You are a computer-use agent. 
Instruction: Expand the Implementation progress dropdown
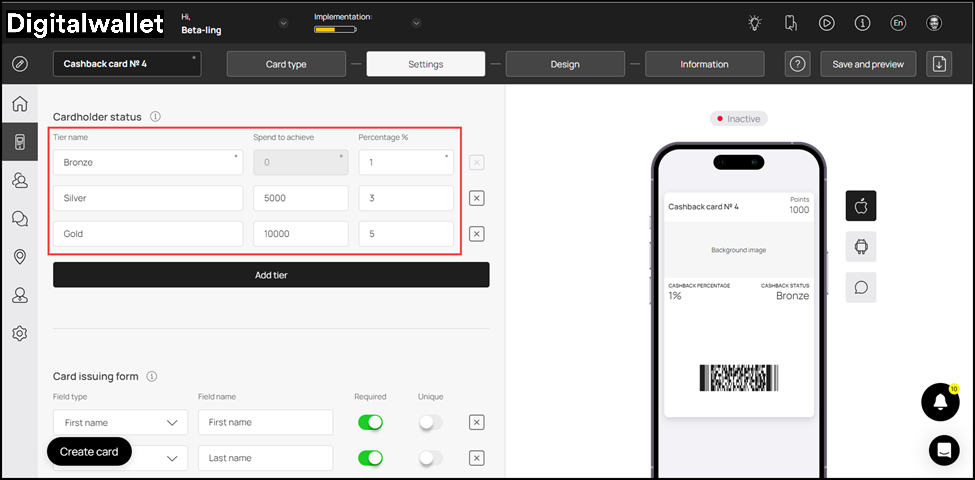point(416,23)
